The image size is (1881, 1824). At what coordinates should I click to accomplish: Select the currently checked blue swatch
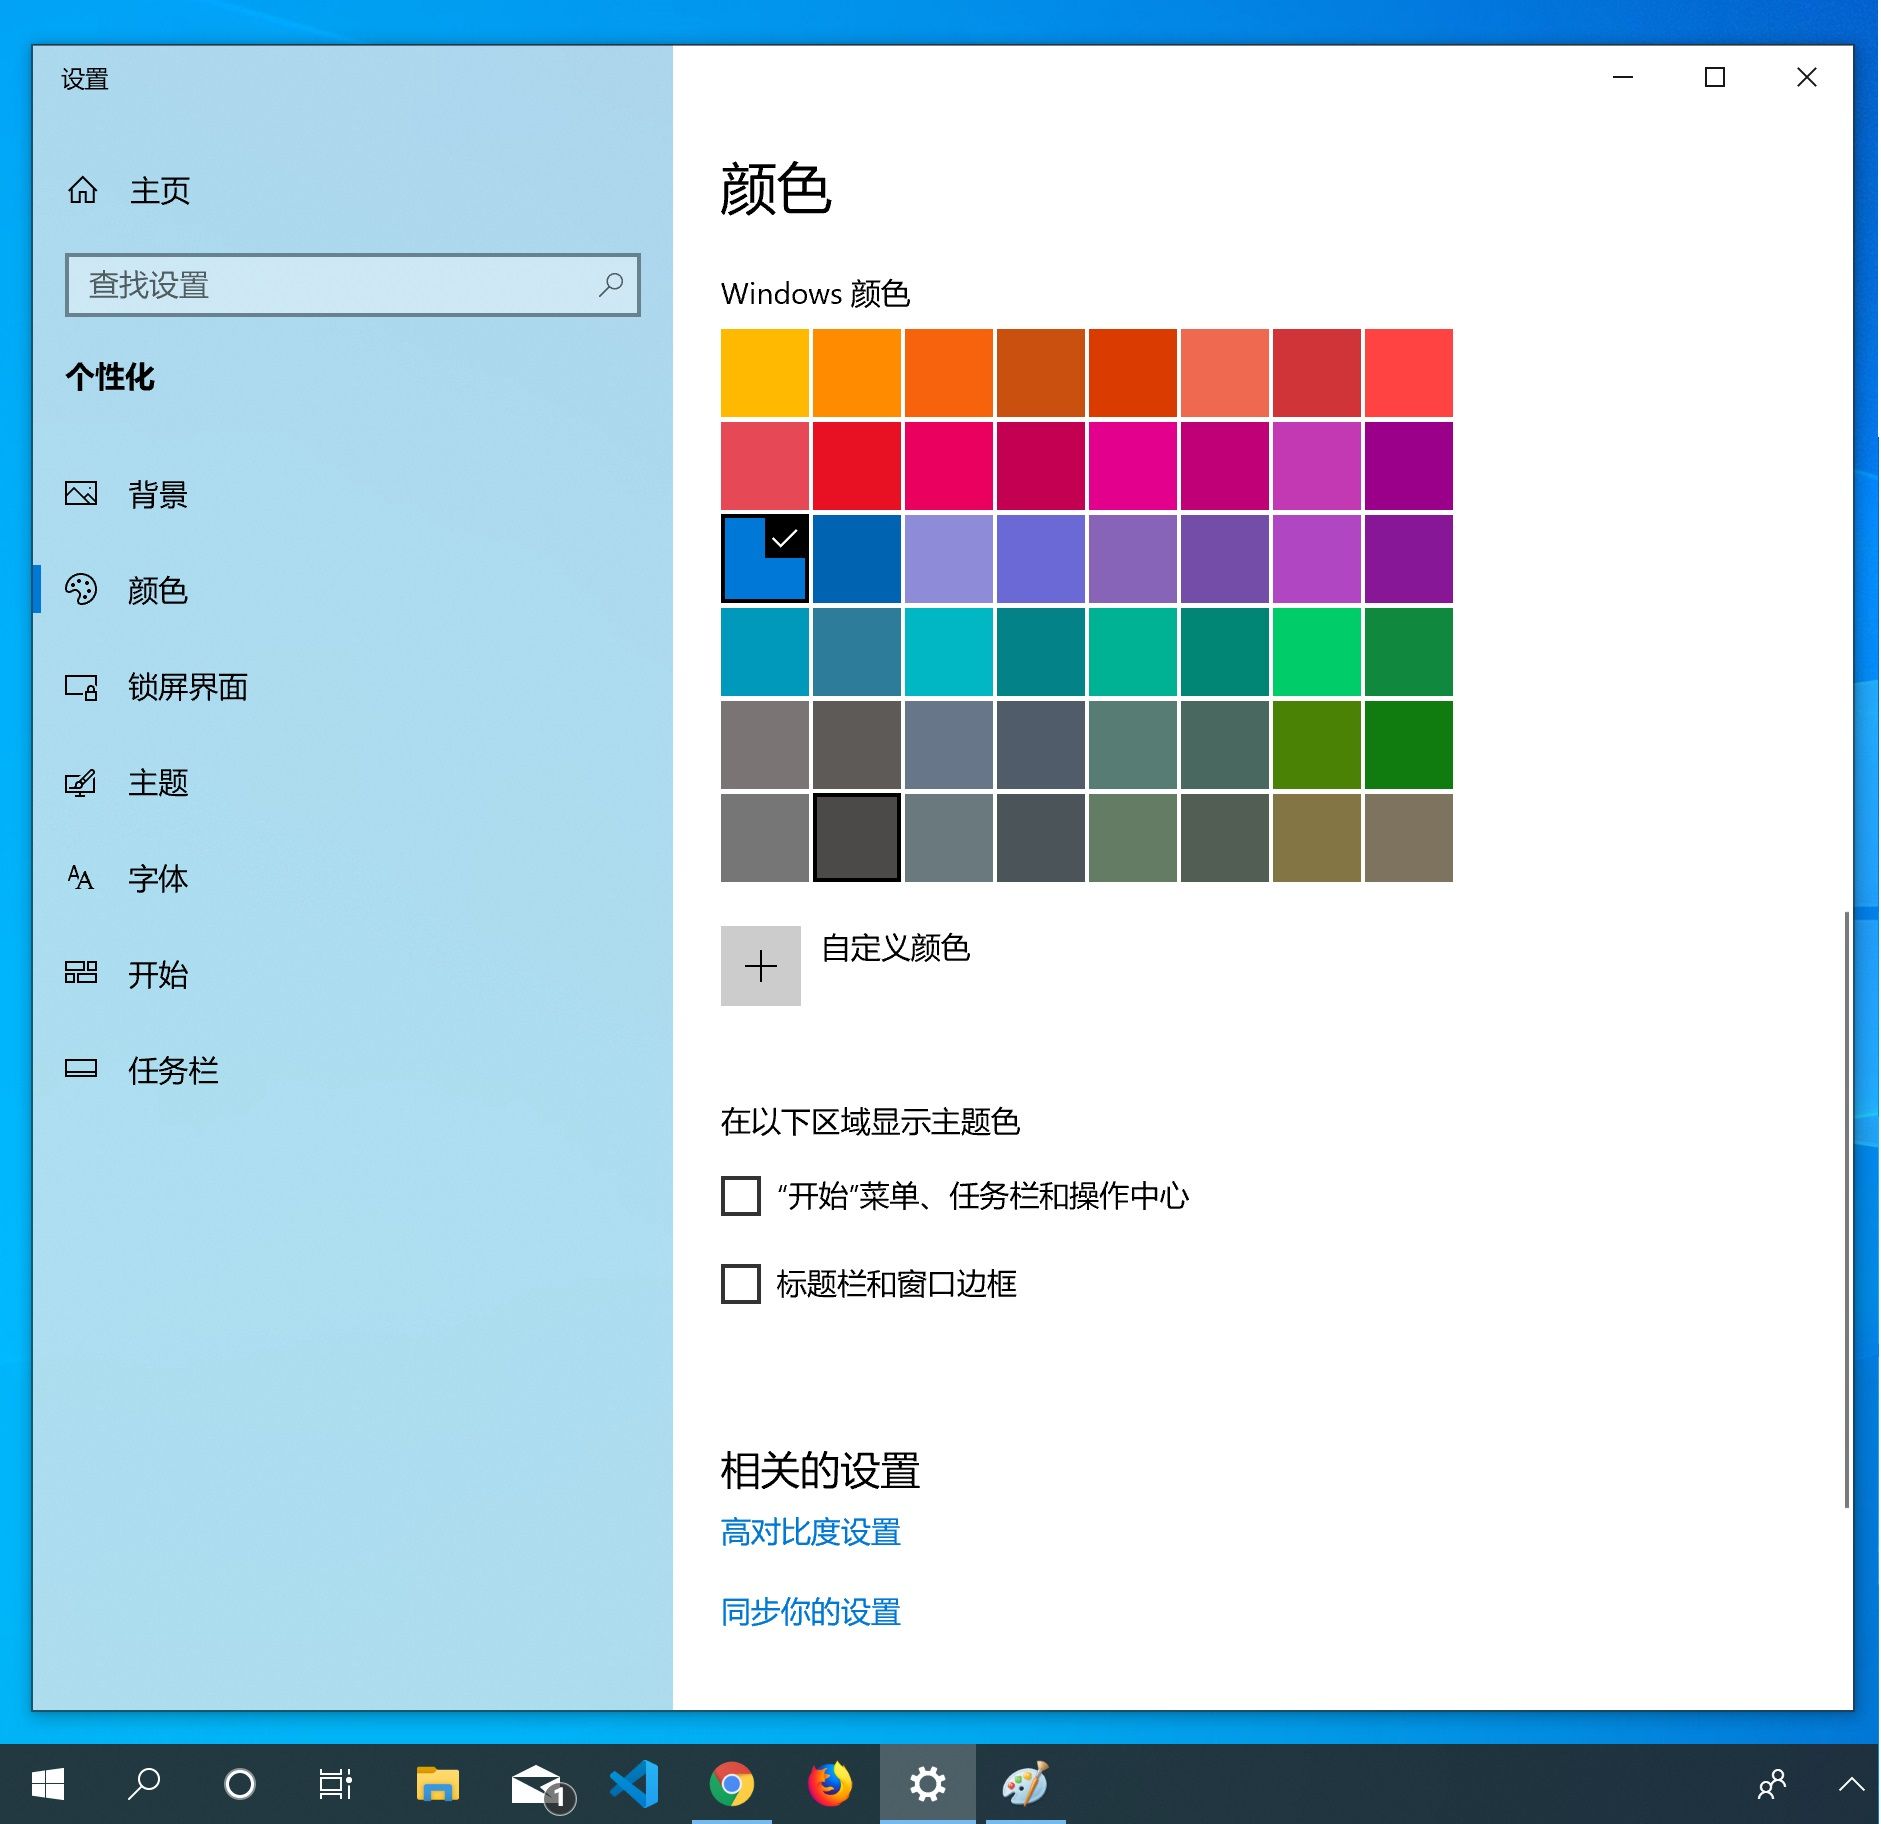click(765, 559)
